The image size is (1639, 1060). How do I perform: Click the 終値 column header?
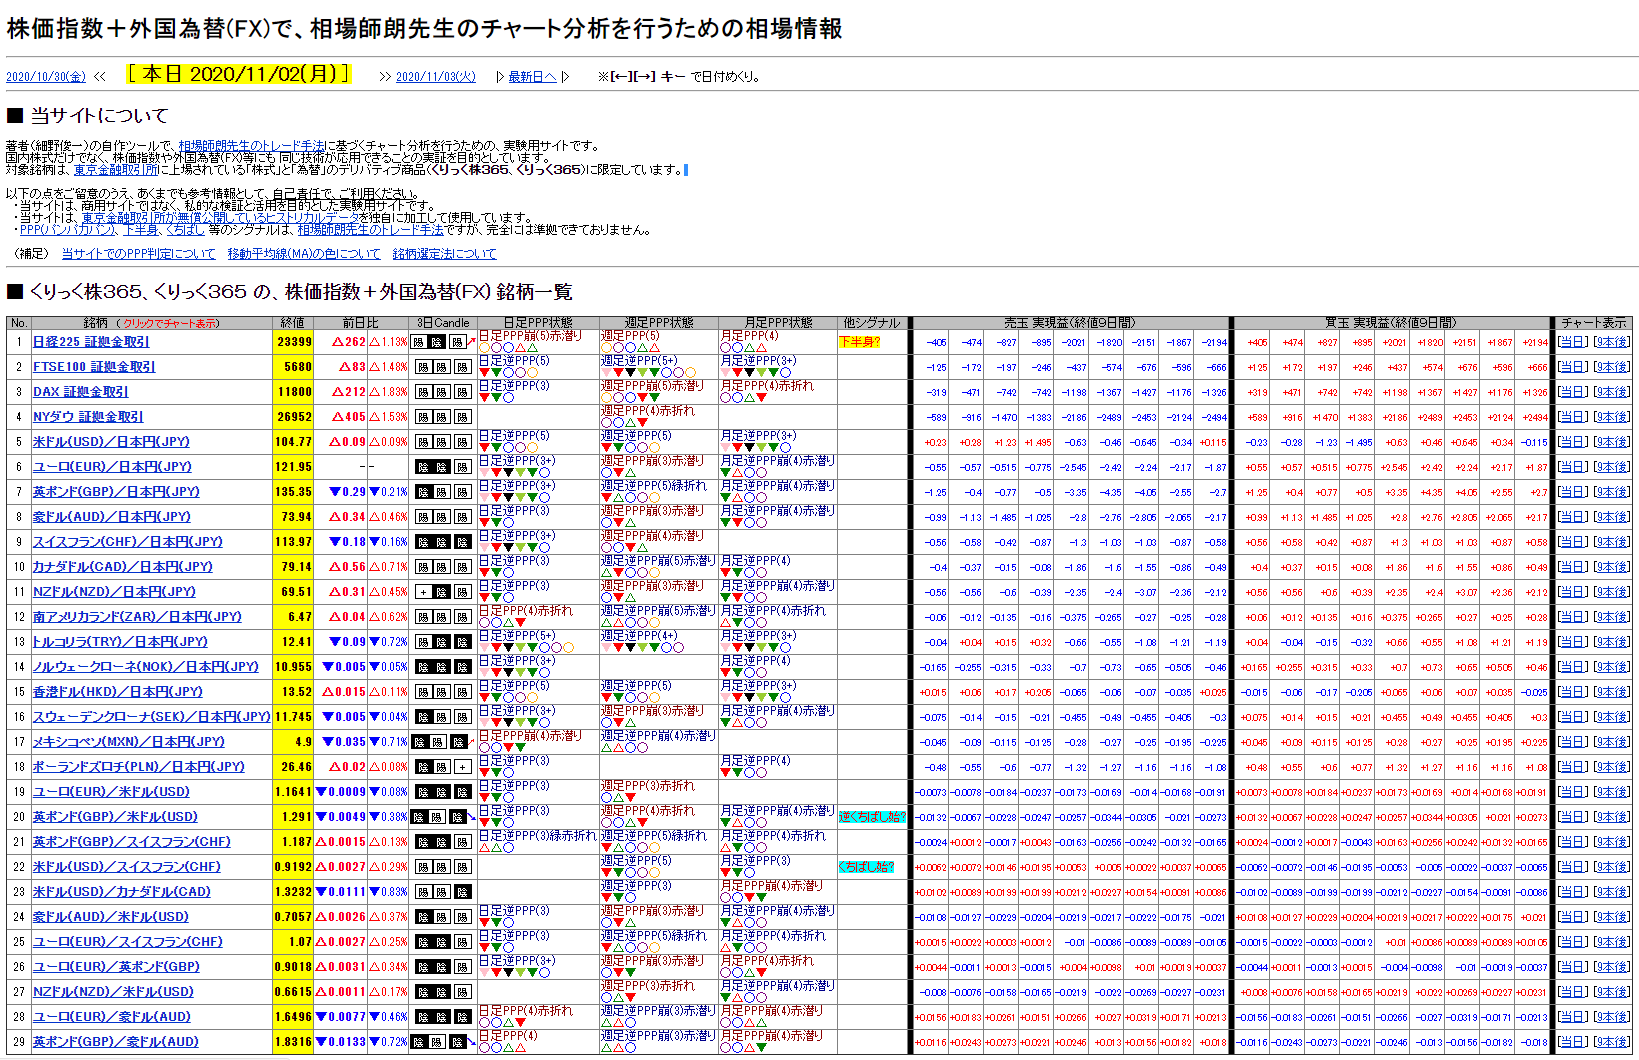click(293, 323)
